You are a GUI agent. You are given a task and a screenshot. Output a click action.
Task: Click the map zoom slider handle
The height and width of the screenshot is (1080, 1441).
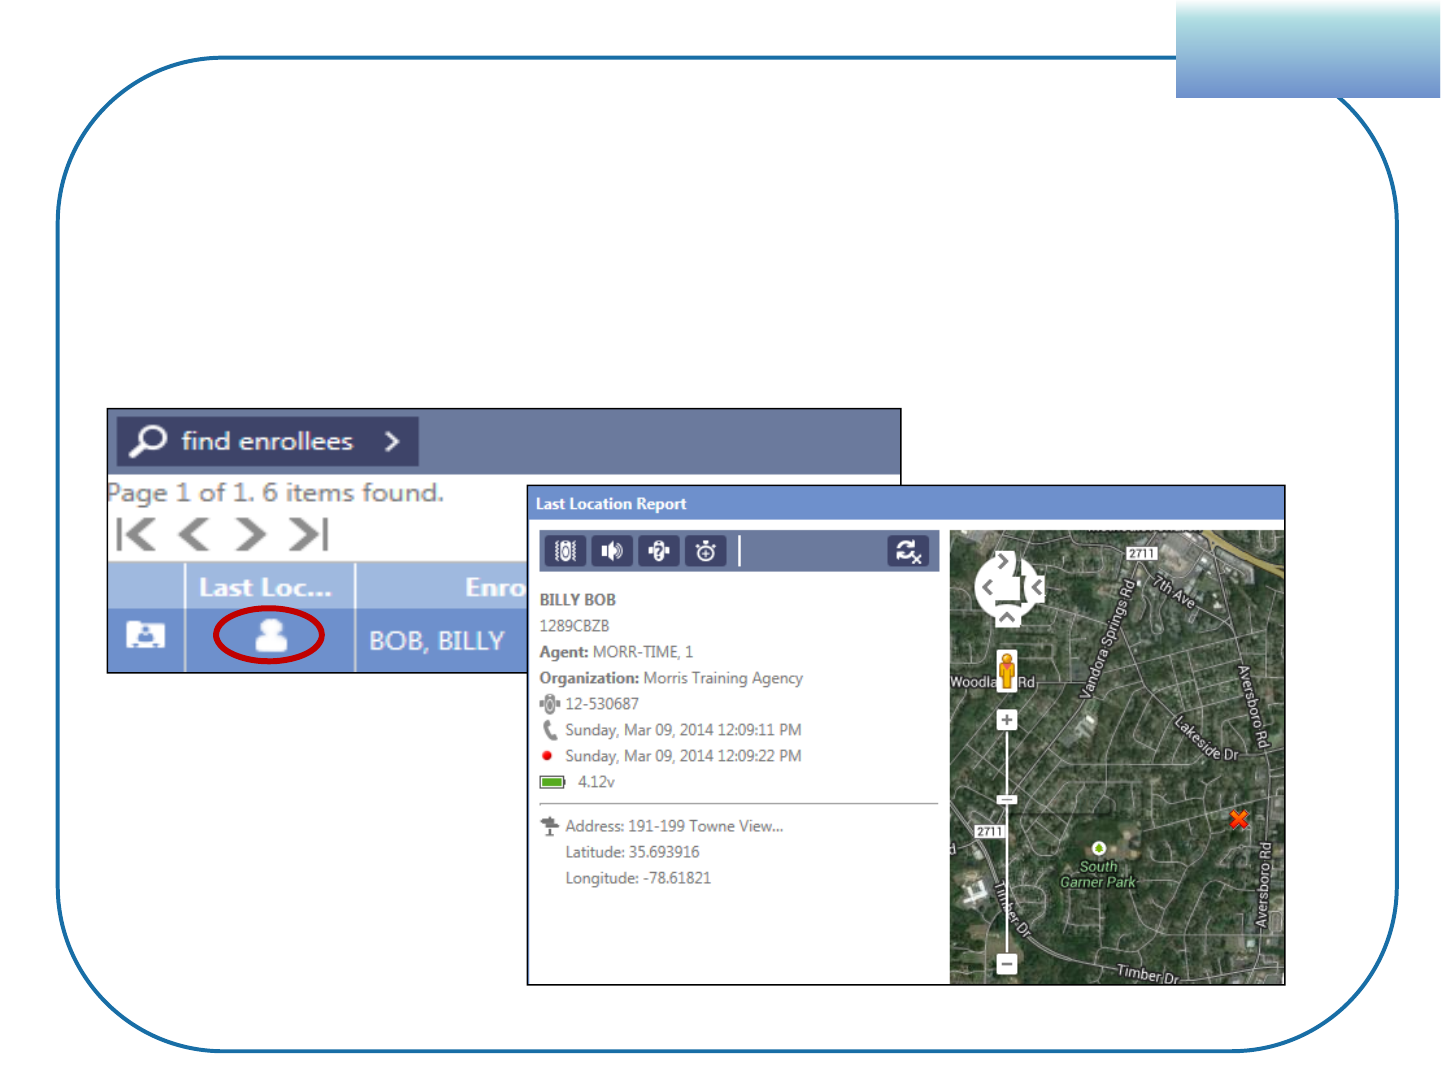(1007, 800)
